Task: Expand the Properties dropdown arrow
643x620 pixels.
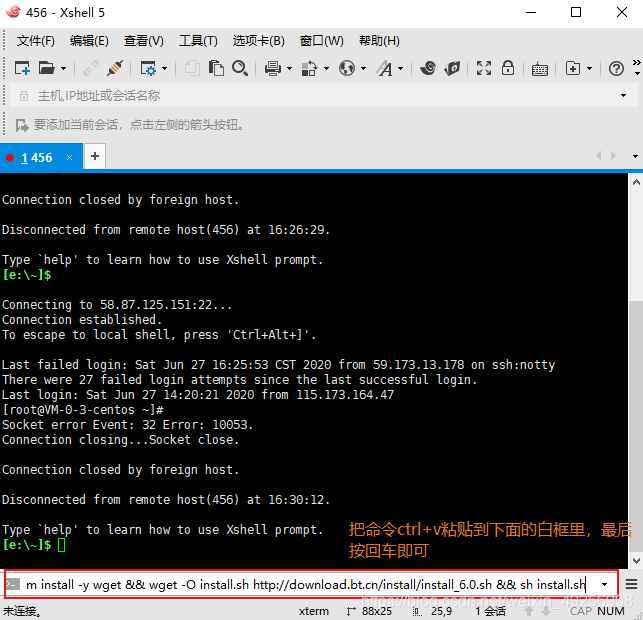Action: [x=164, y=68]
